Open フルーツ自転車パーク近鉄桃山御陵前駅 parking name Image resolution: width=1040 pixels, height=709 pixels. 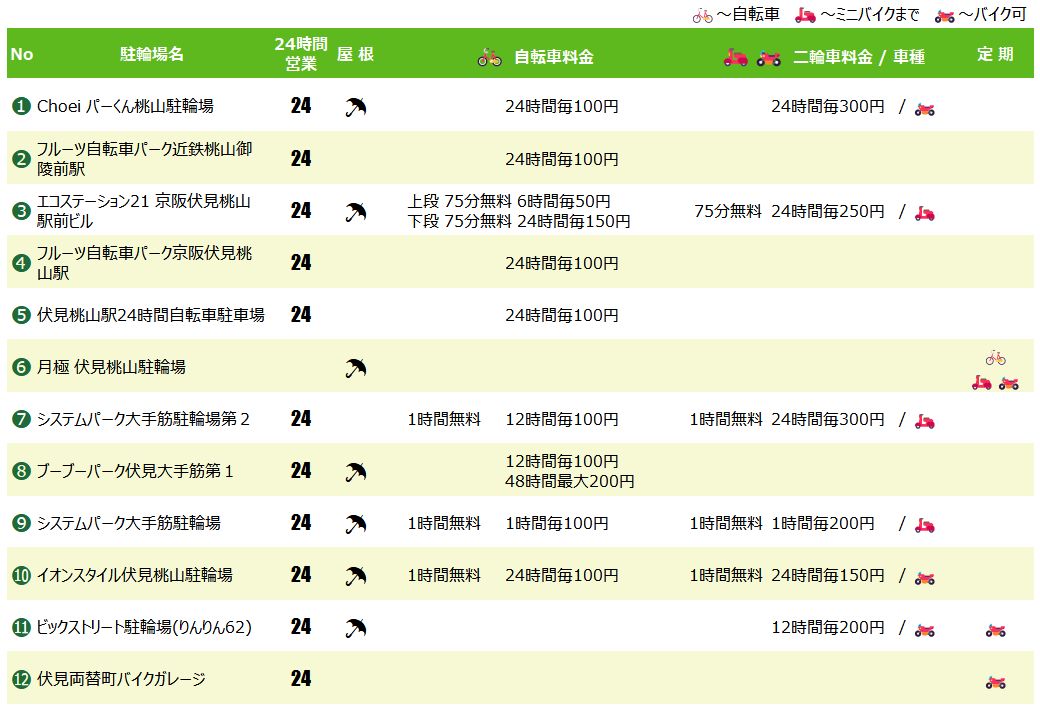coord(144,159)
